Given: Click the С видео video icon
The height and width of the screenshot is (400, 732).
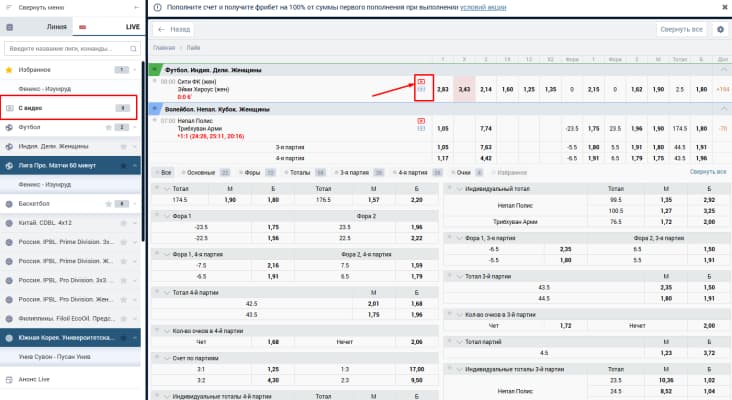Looking at the screenshot, I should click(x=9, y=108).
